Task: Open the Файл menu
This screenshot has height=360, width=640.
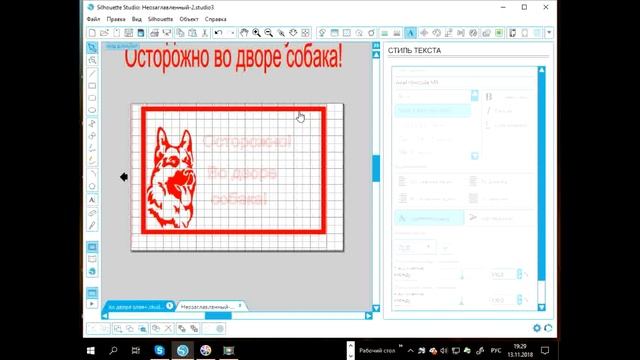Action: (93, 19)
